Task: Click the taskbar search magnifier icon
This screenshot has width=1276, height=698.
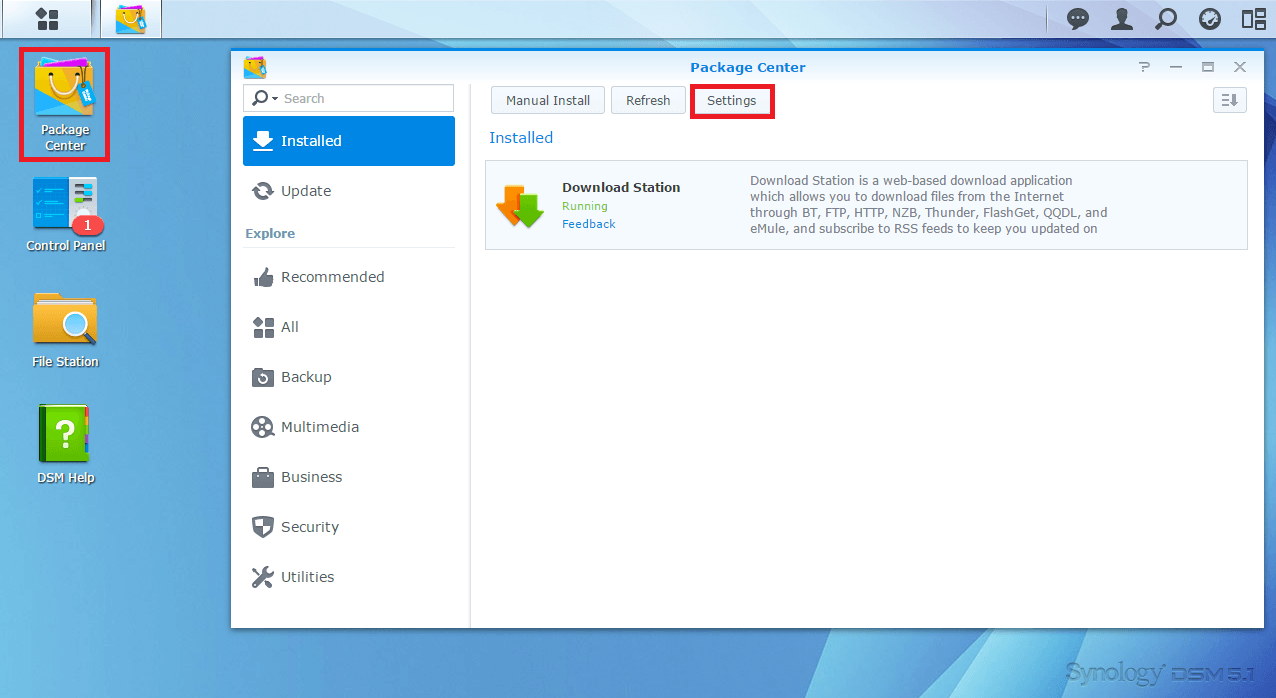Action: 1166,18
